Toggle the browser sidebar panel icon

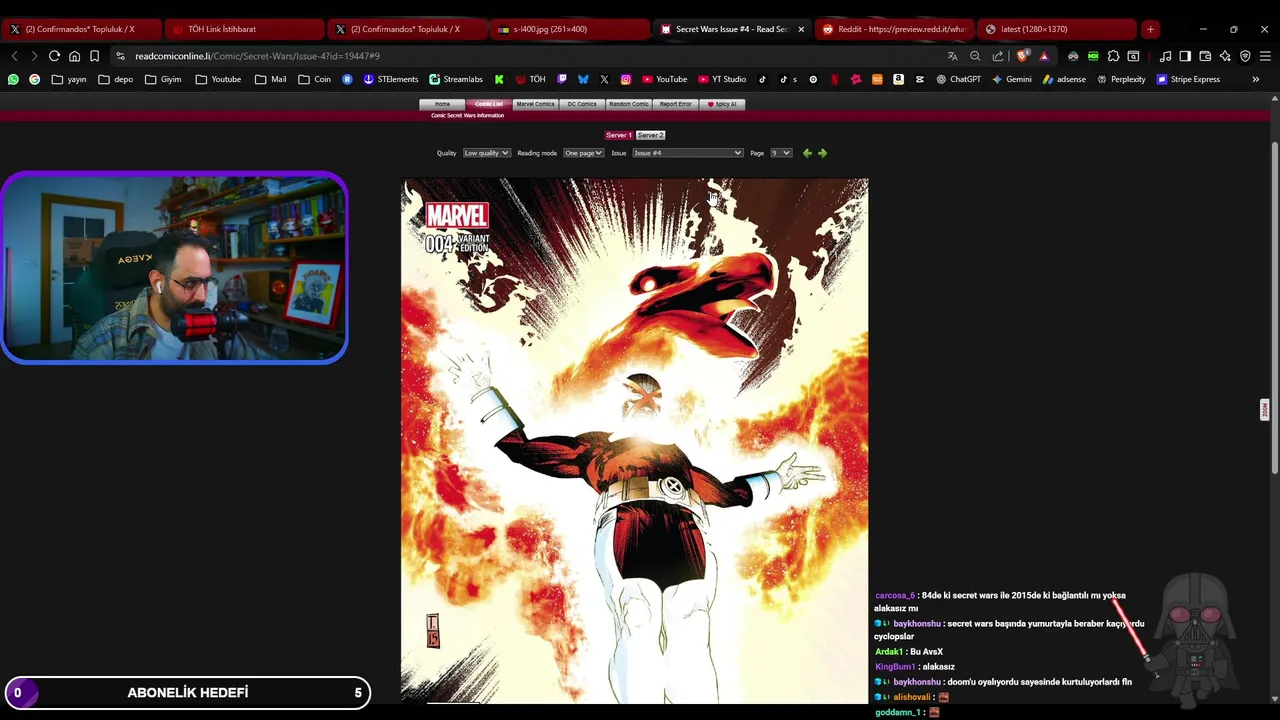(x=1185, y=56)
